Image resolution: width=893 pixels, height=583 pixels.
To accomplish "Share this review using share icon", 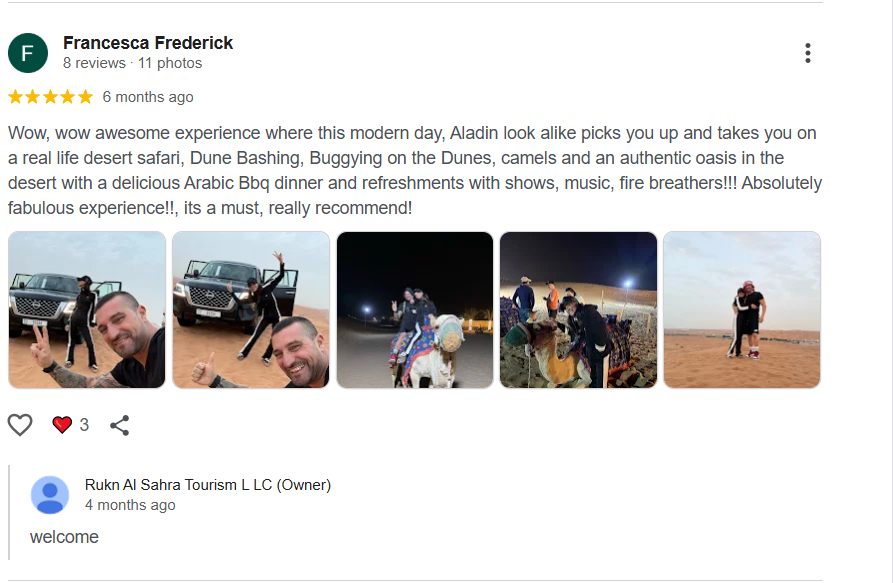I will click(120, 425).
